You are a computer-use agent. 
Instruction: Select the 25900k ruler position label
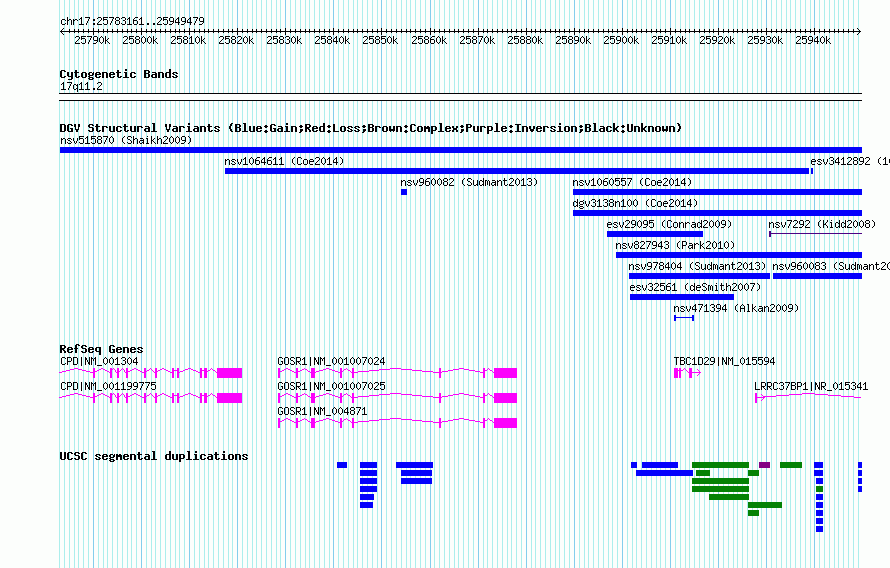(621, 40)
